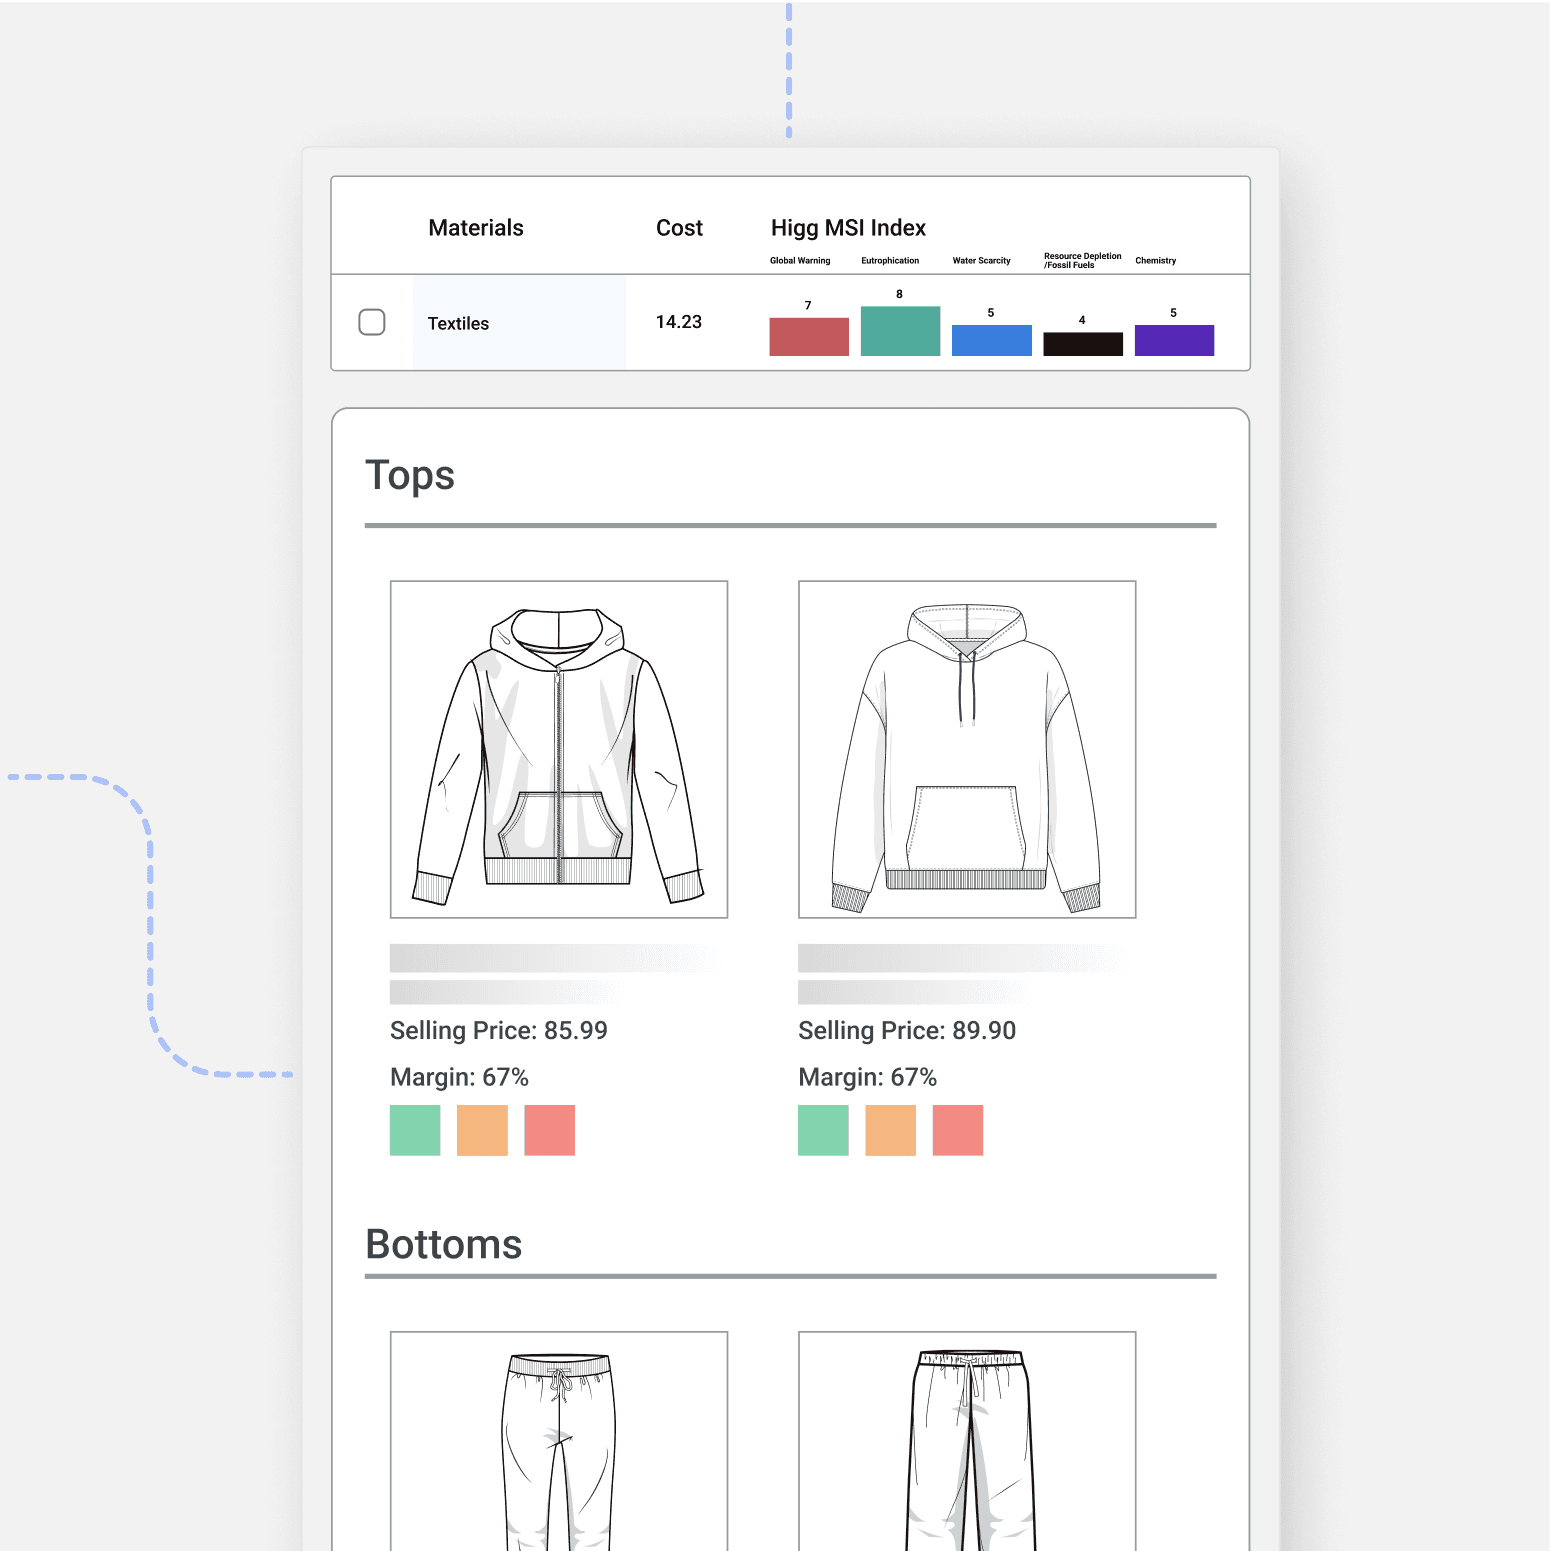Click the Cost column header

(x=679, y=228)
